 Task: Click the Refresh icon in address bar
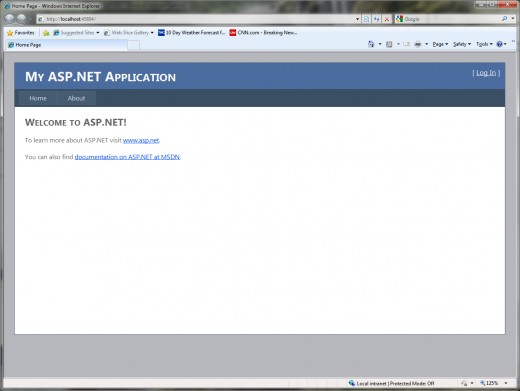(x=377, y=19)
